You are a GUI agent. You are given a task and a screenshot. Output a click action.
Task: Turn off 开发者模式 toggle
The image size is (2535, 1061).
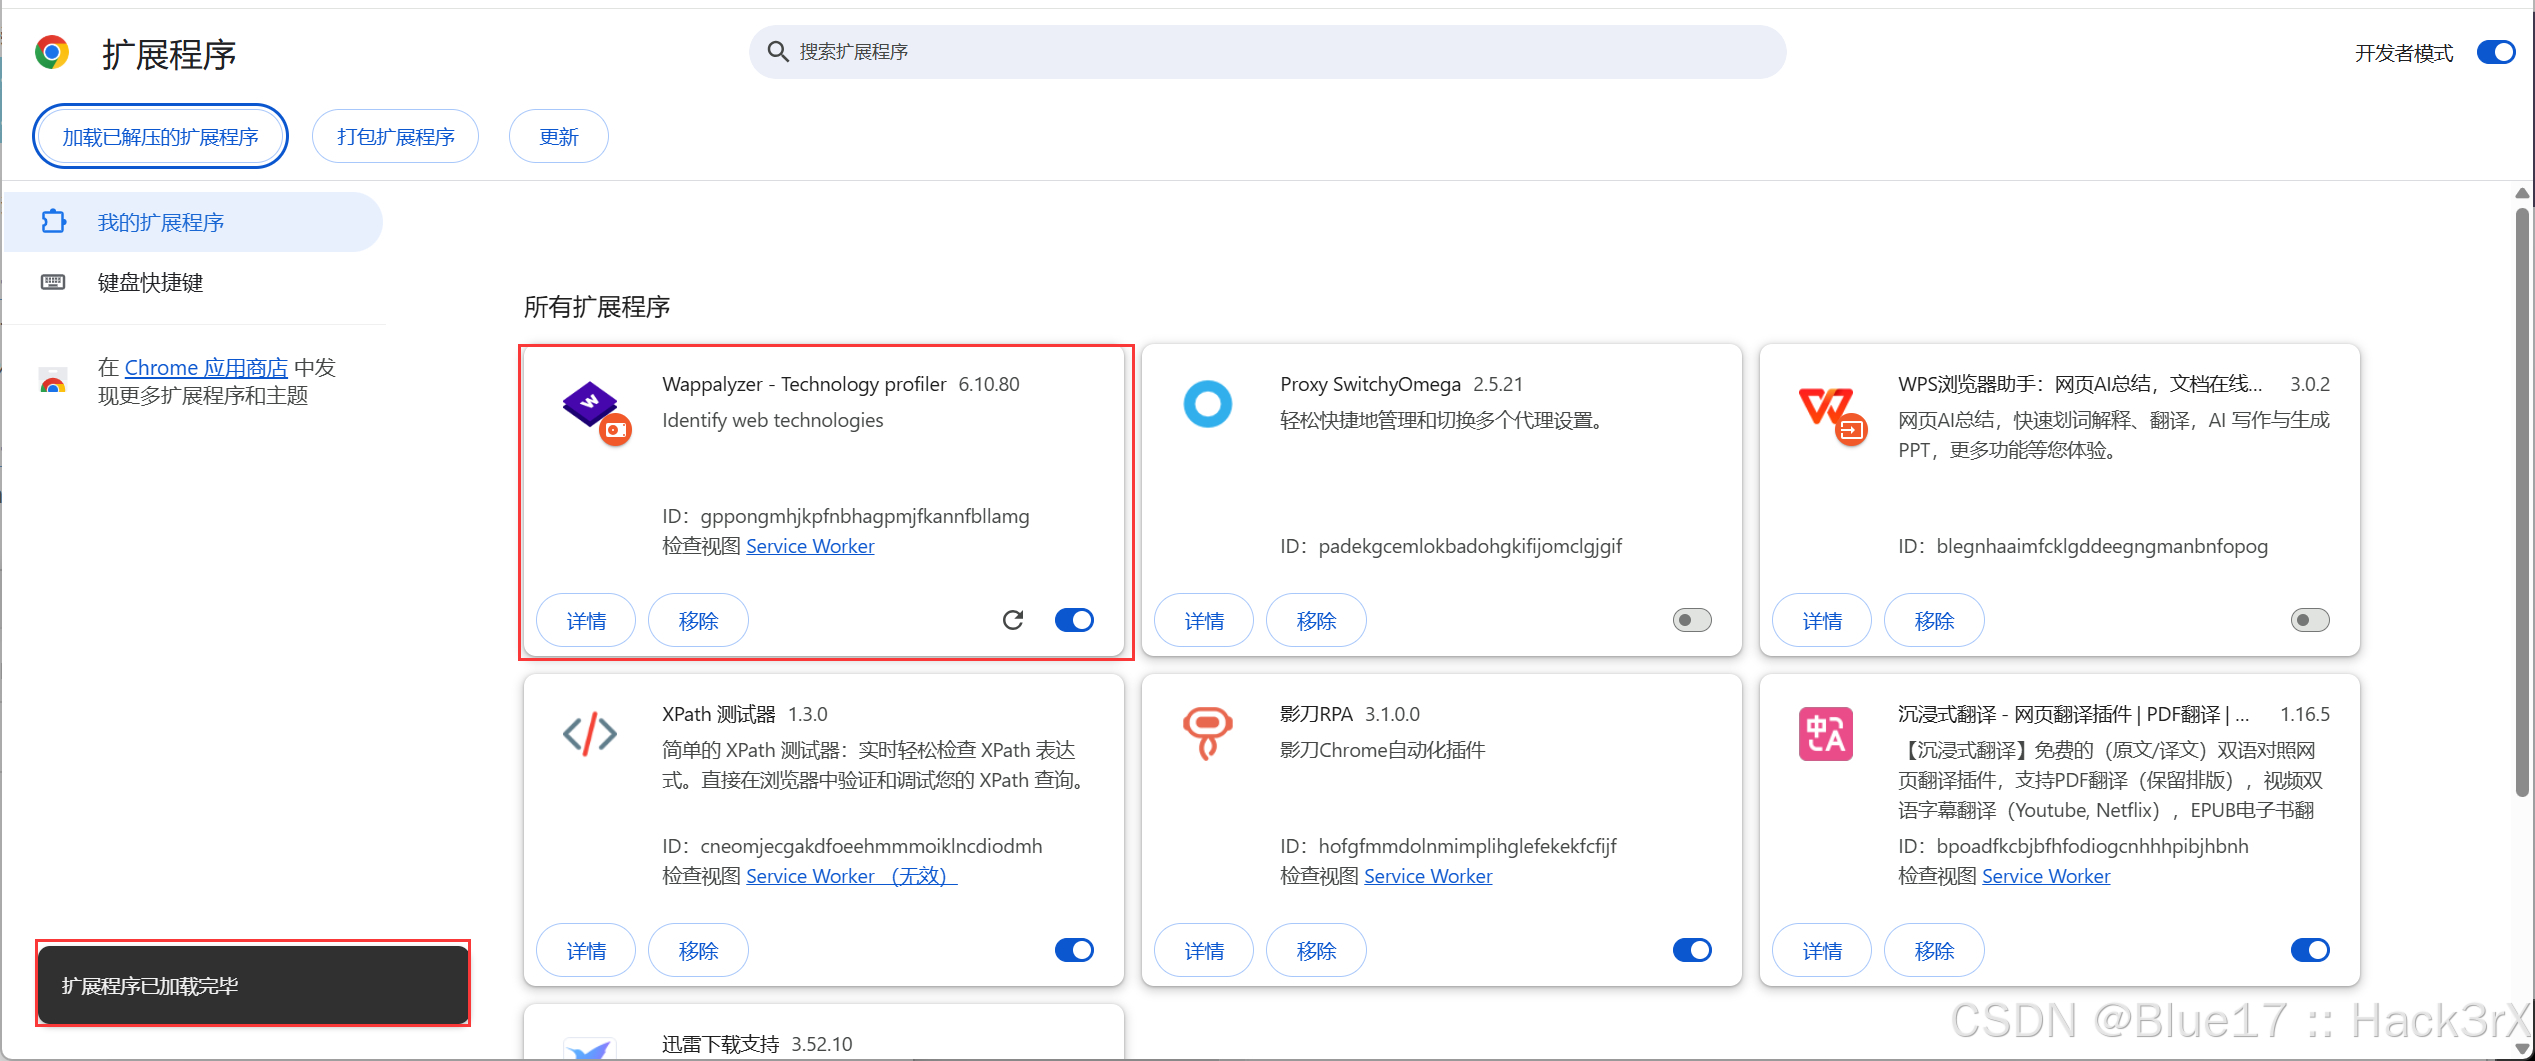[2496, 52]
